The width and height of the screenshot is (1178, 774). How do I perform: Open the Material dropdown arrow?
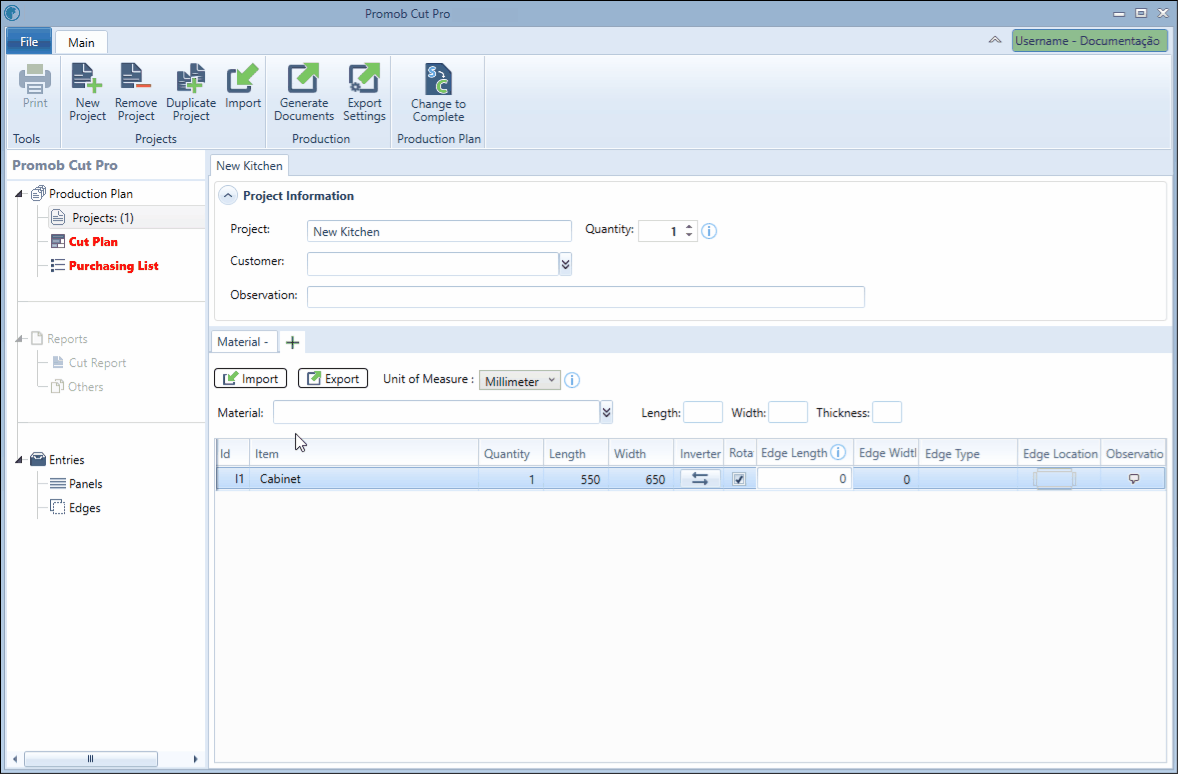(606, 412)
